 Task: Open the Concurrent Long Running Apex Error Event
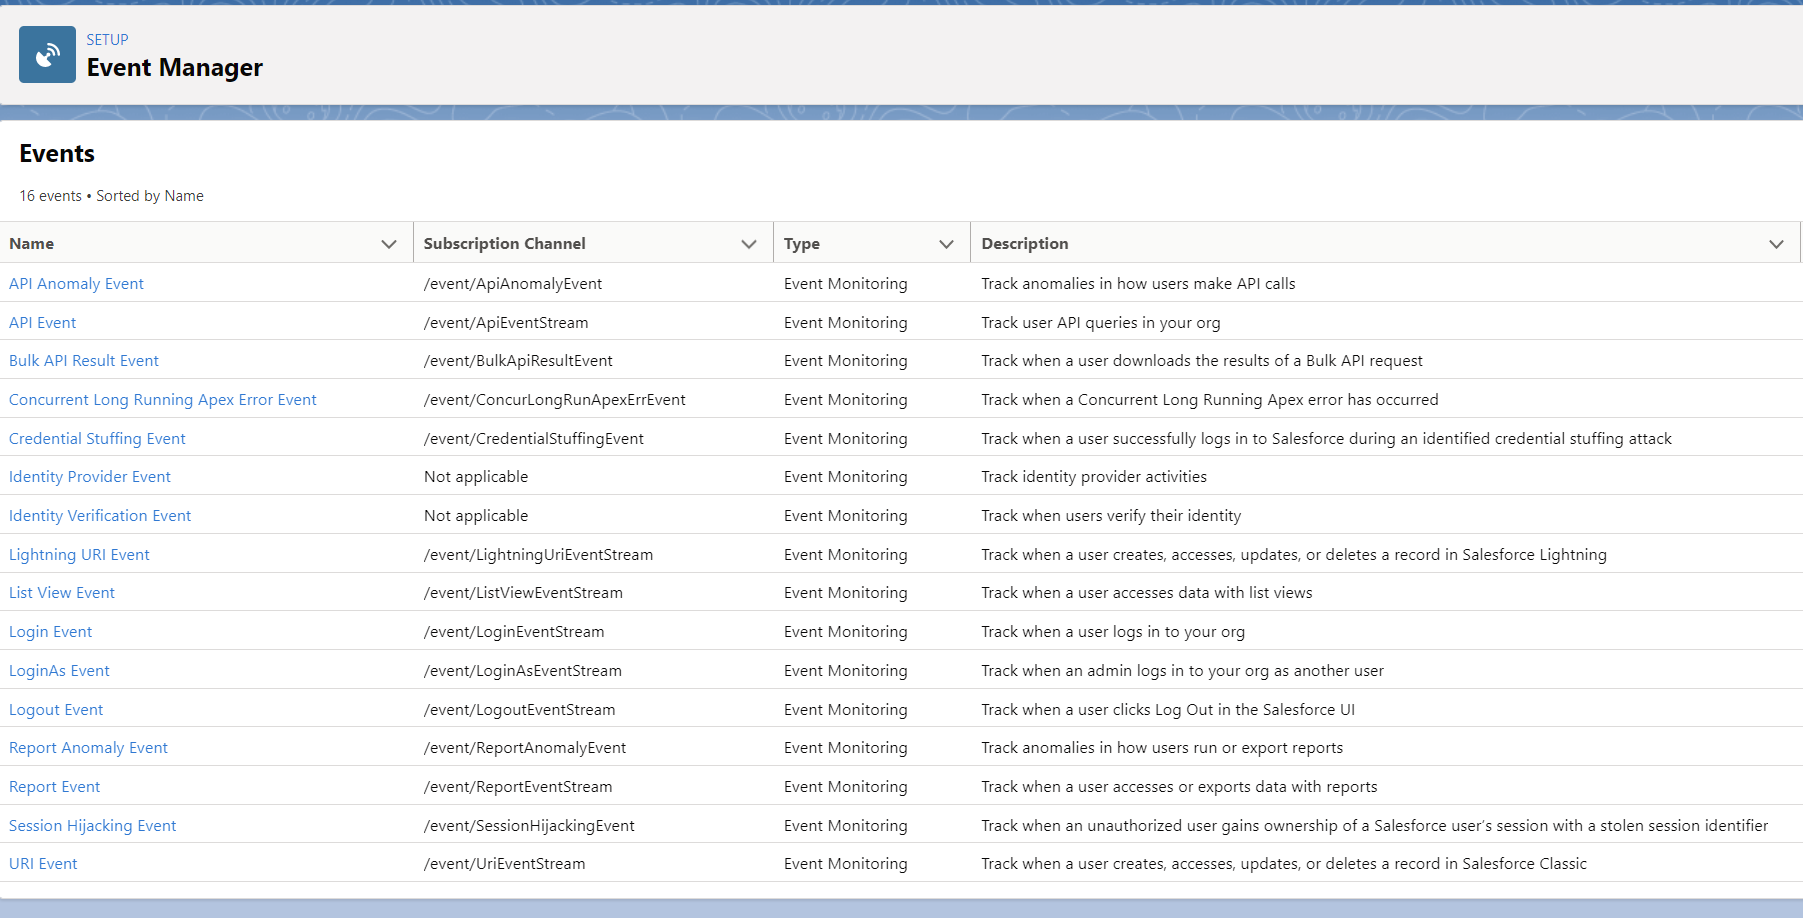click(162, 399)
